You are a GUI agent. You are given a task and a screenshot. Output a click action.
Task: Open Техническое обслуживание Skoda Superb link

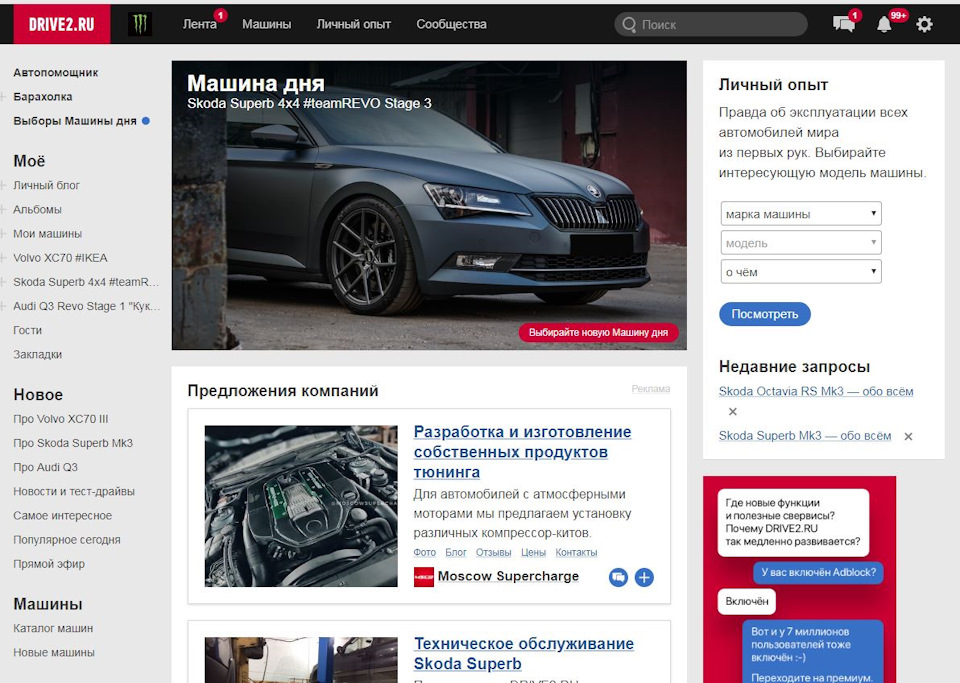click(x=523, y=654)
